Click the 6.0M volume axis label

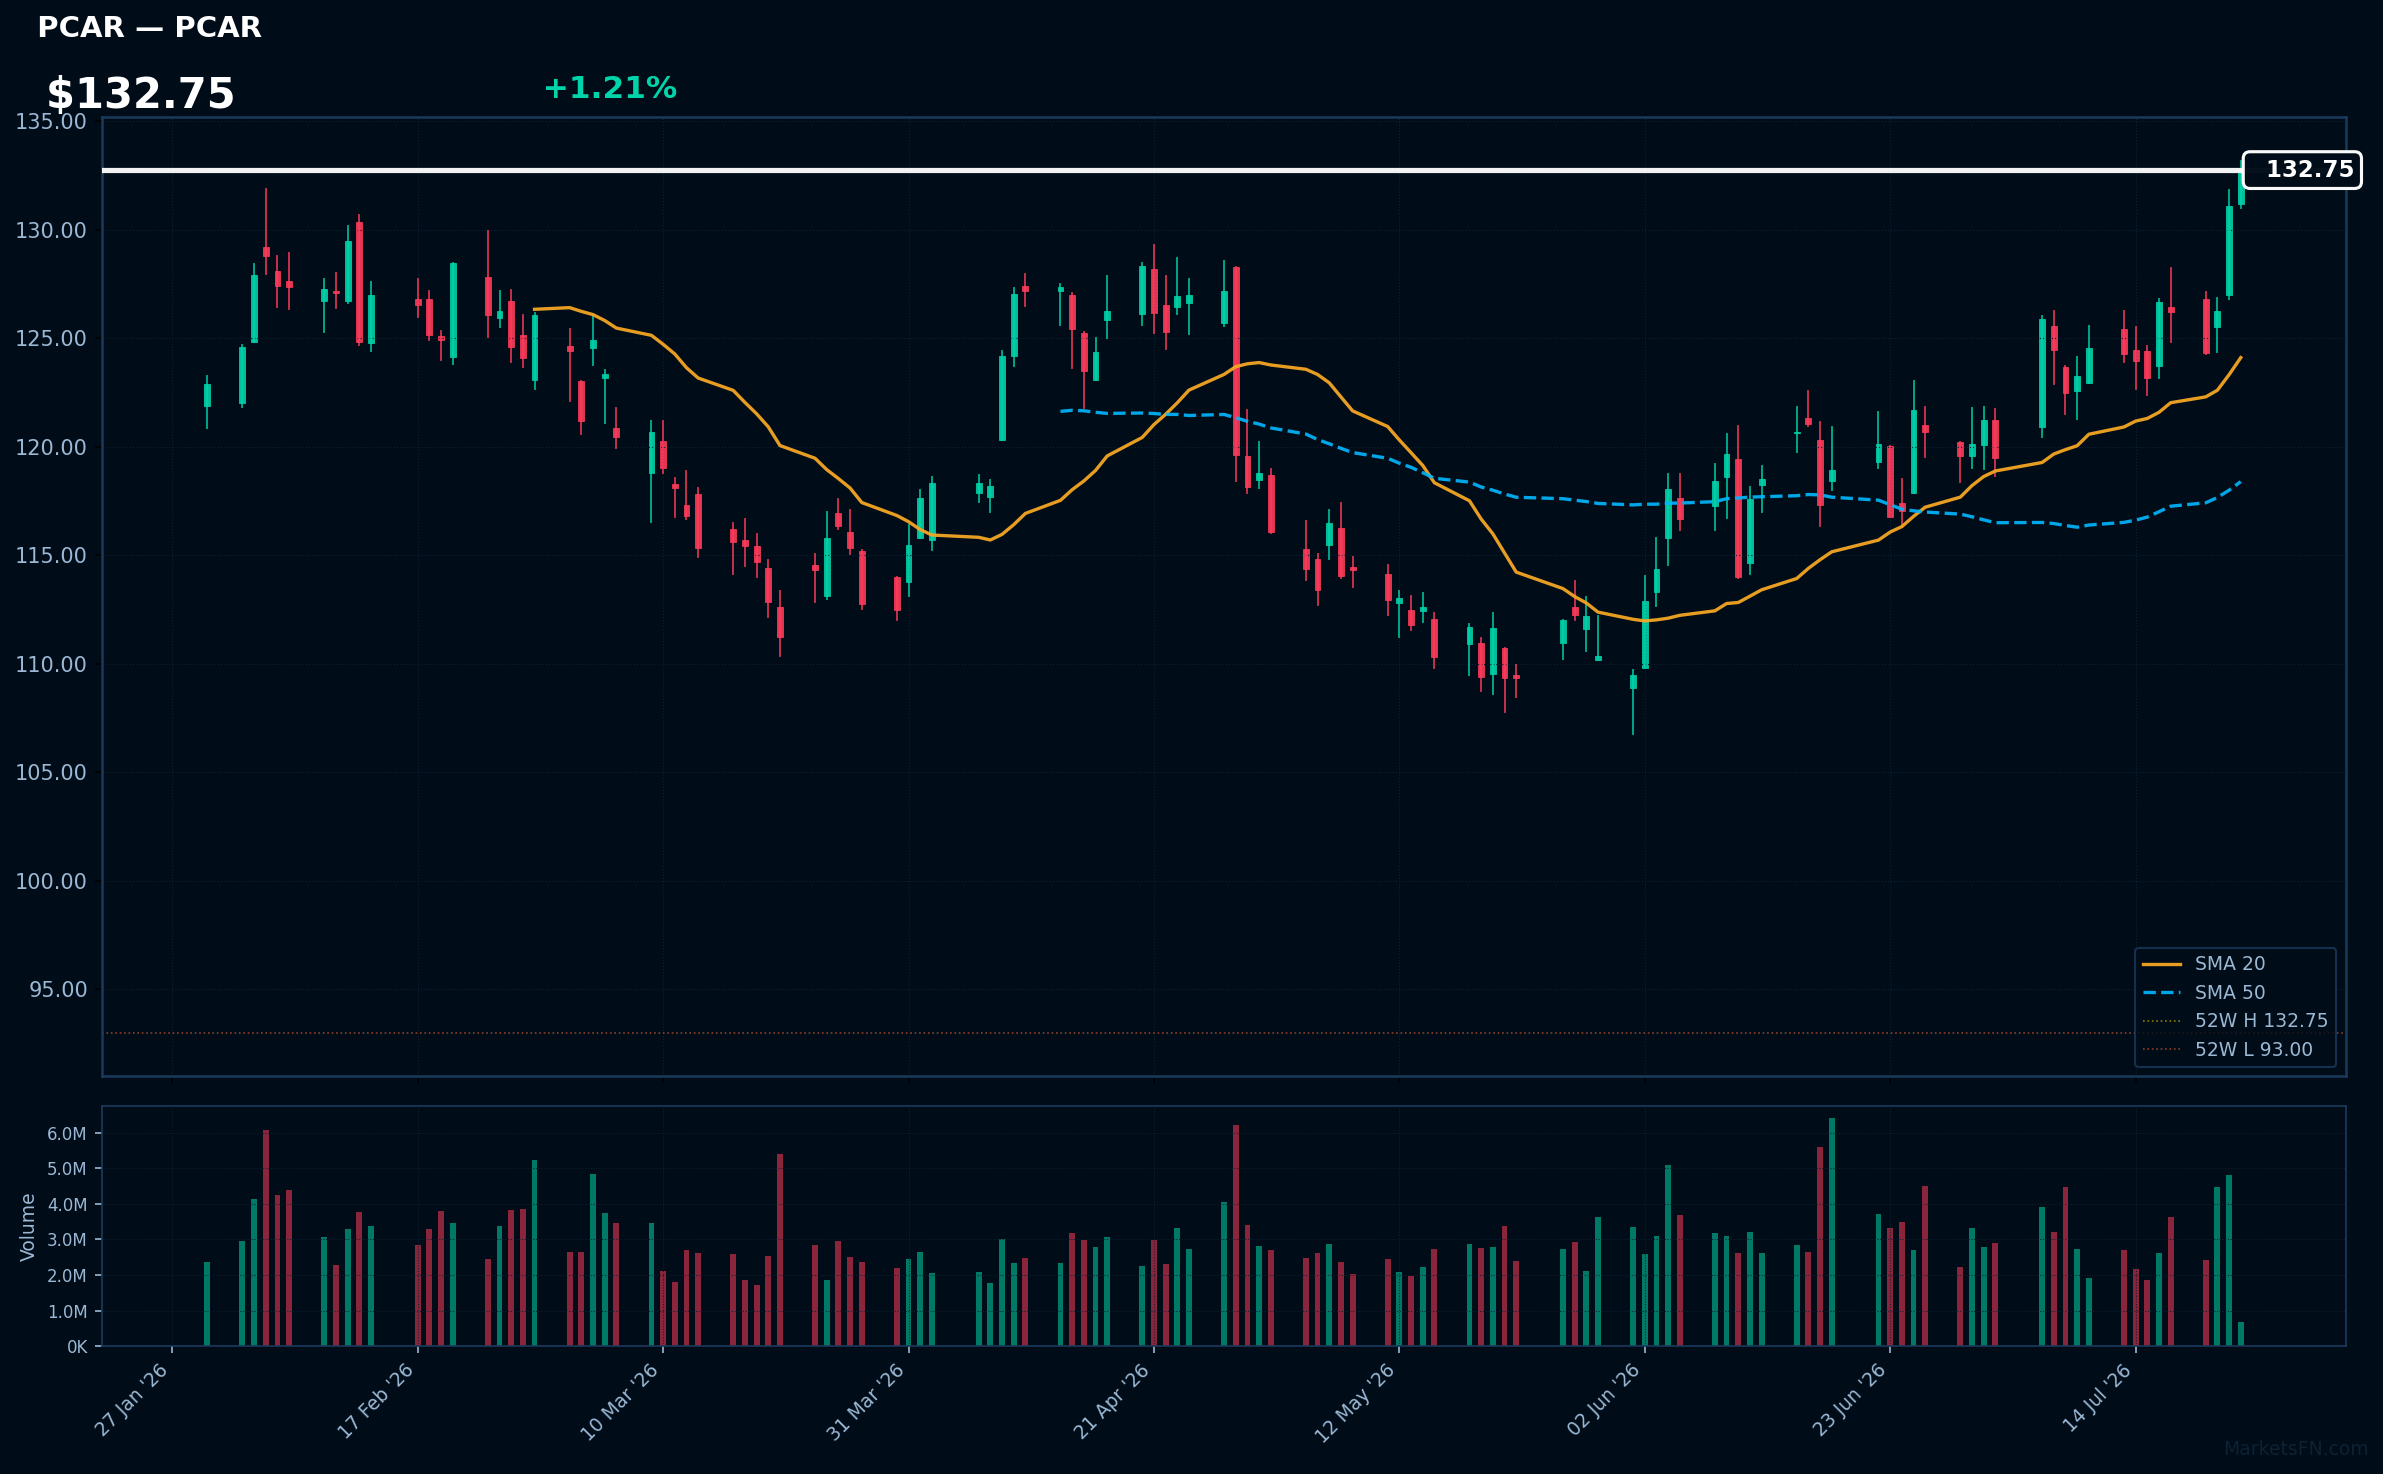click(x=67, y=1134)
